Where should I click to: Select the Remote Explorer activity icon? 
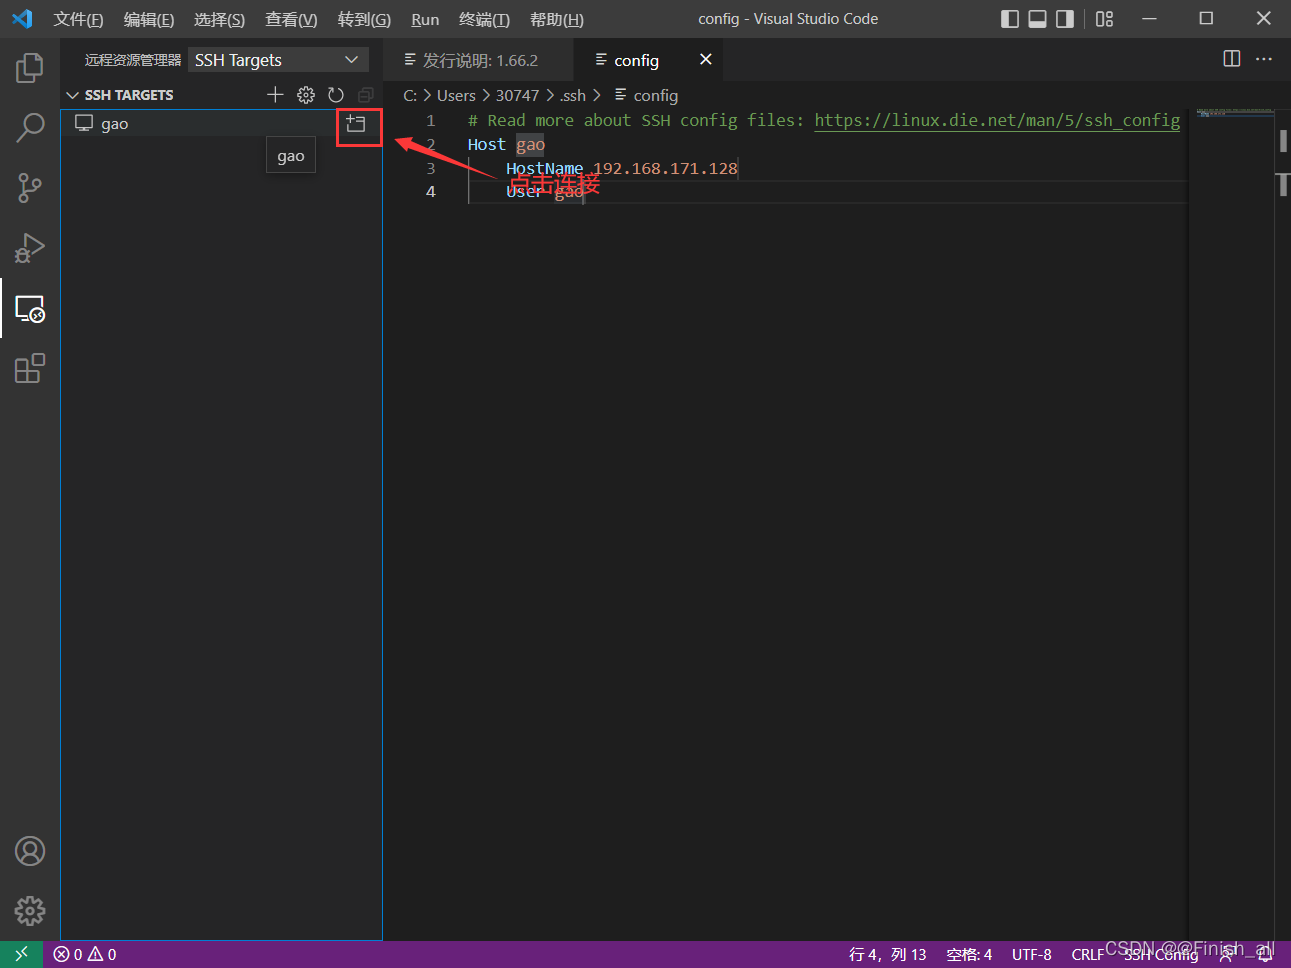click(x=30, y=308)
